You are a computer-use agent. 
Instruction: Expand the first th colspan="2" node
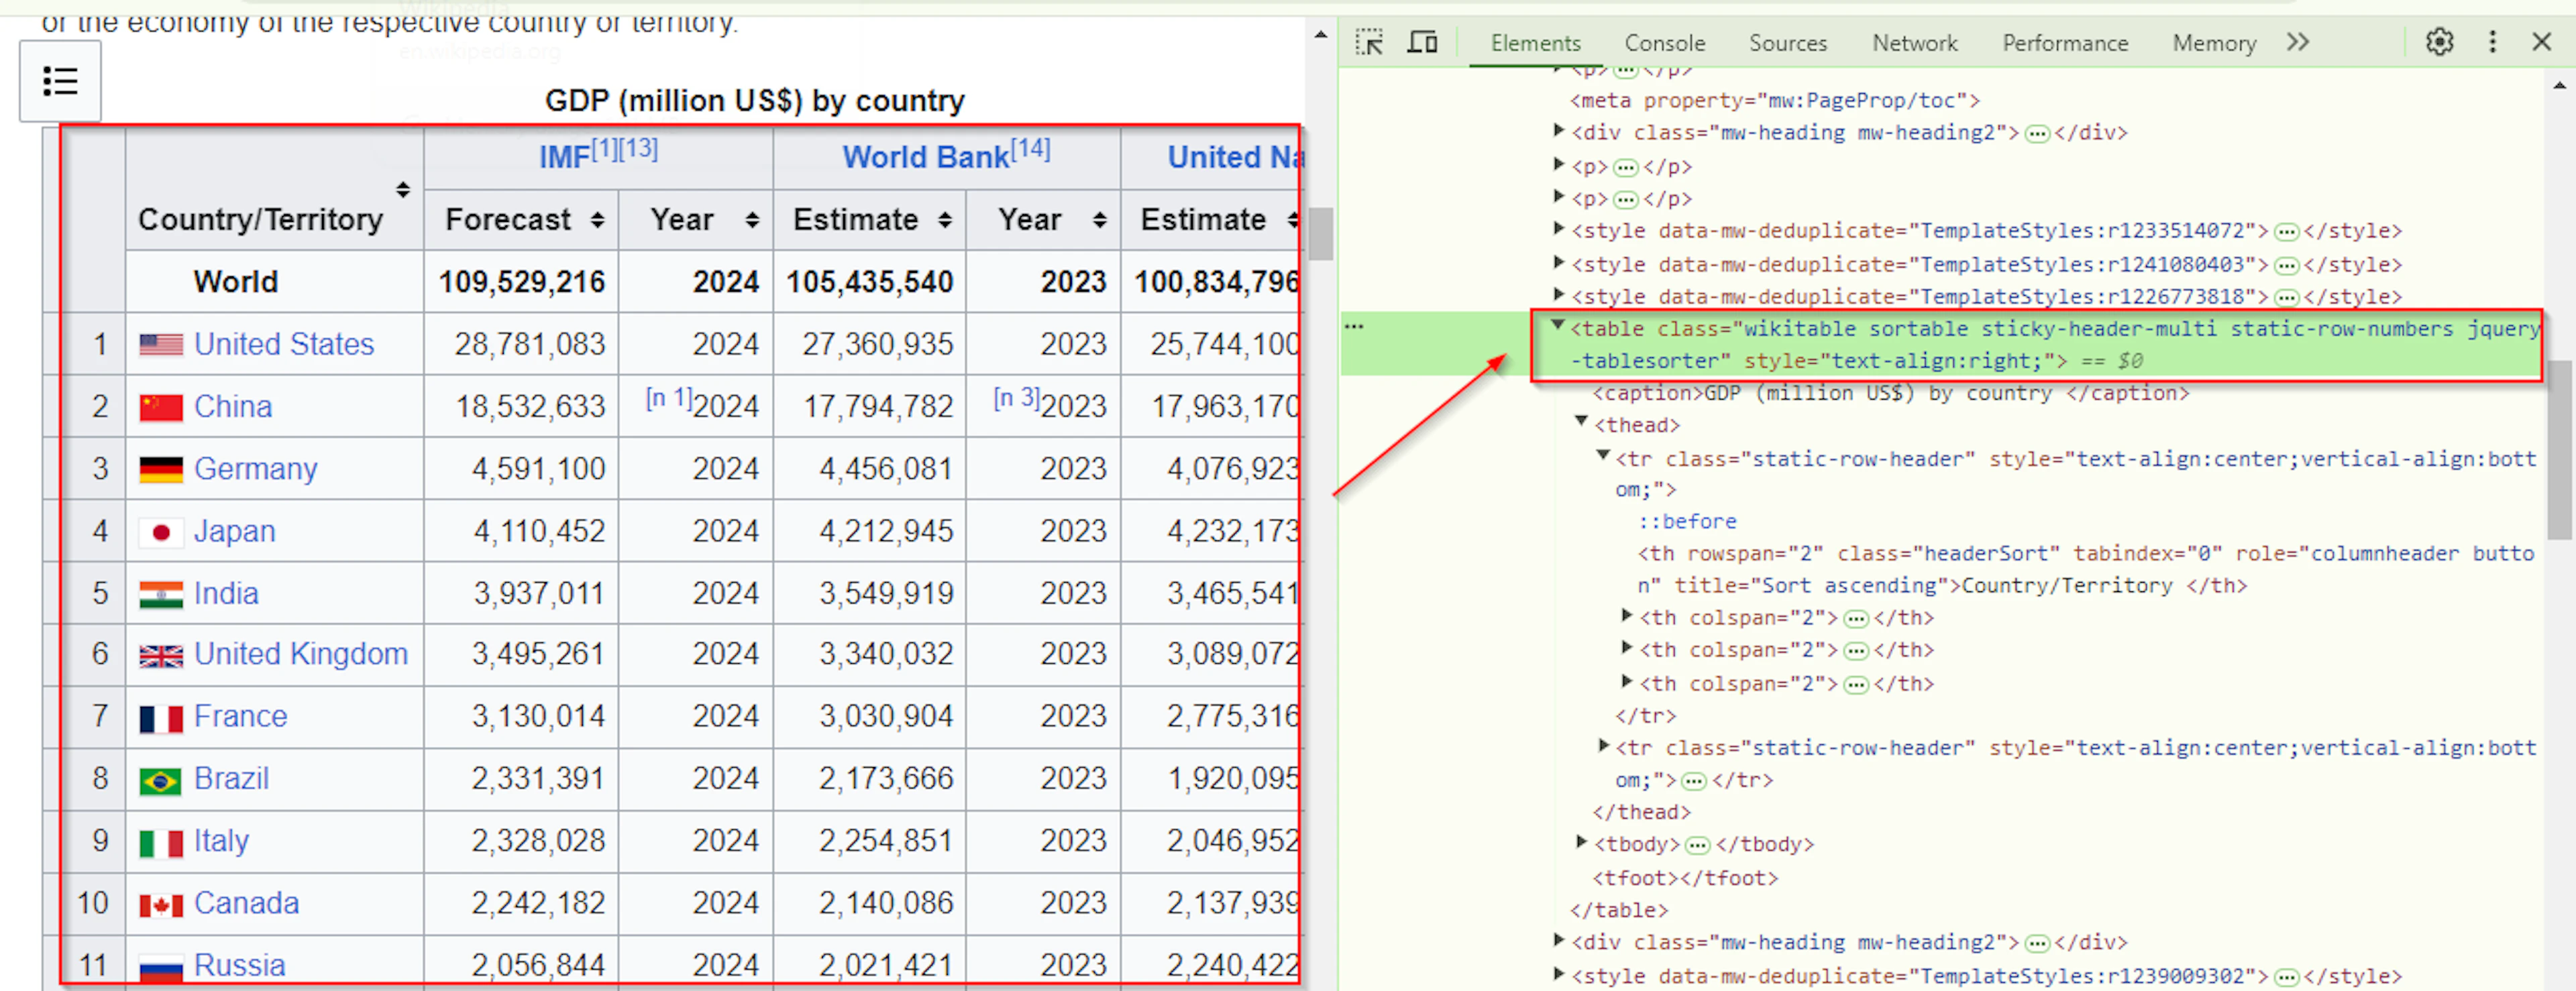click(1627, 616)
